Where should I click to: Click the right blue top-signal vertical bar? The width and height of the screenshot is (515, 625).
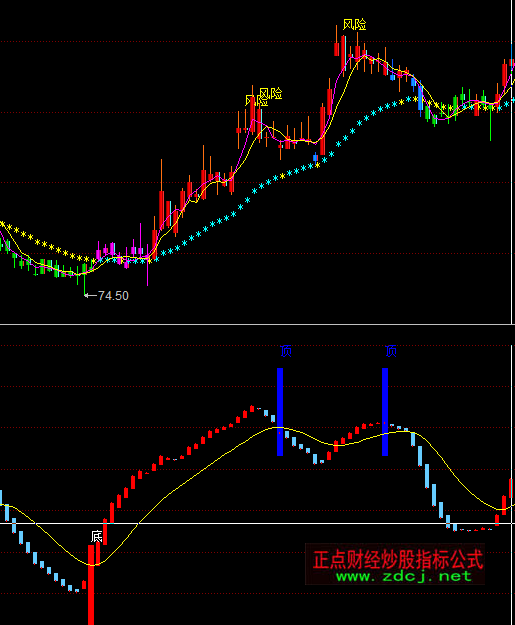[x=385, y=412]
